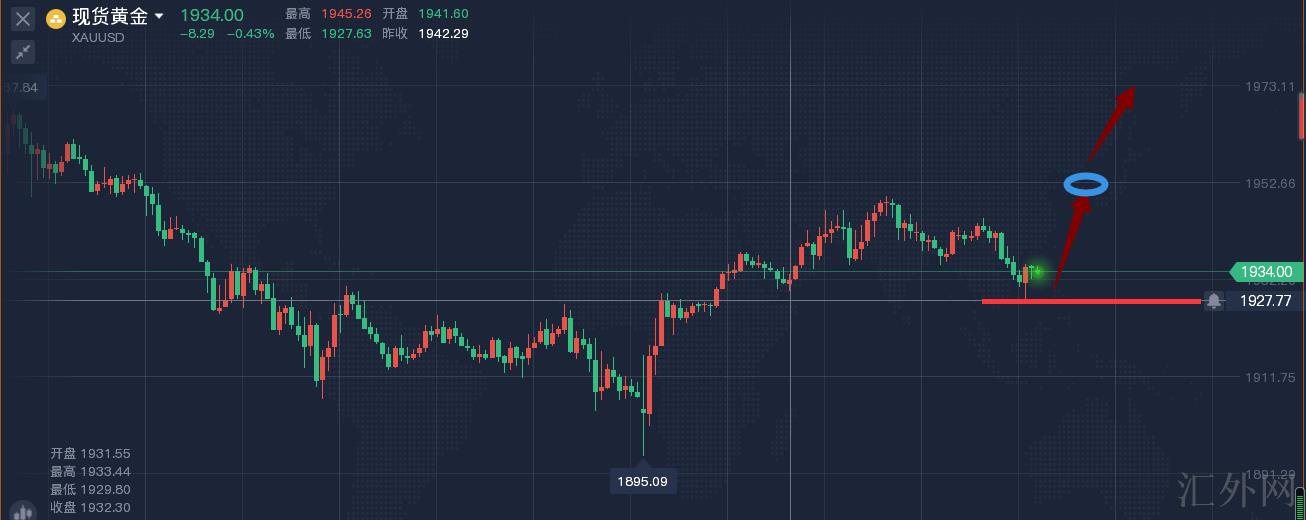
Task: Select the blue ellipse target marker
Action: 1086,185
